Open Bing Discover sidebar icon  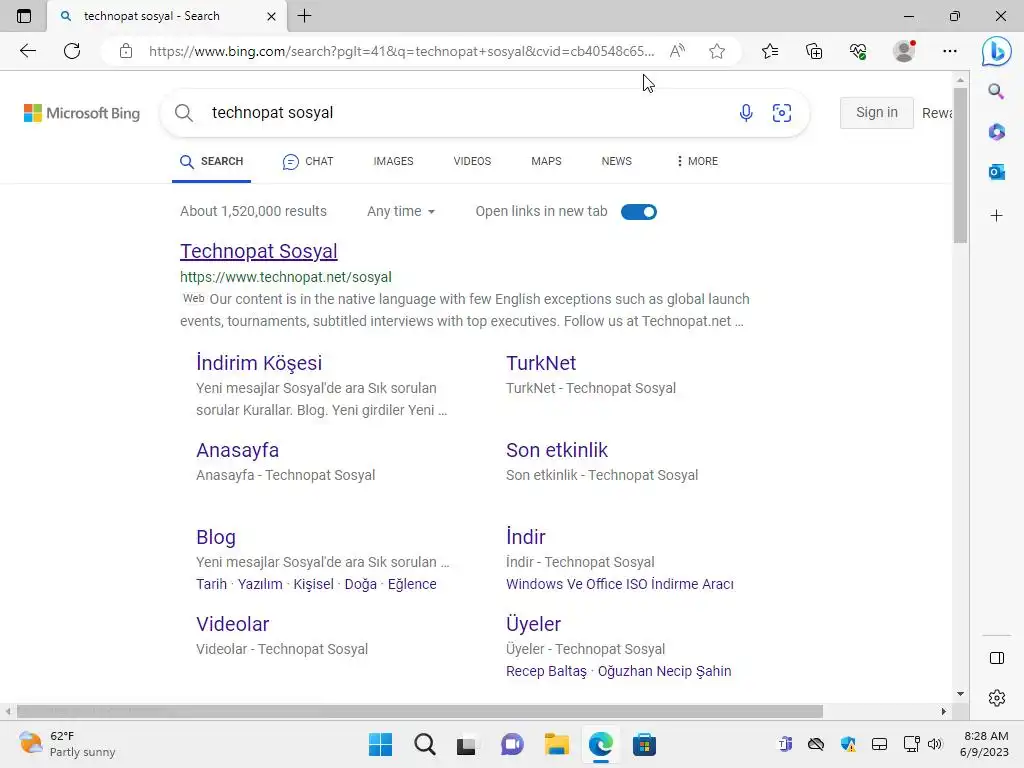click(996, 51)
